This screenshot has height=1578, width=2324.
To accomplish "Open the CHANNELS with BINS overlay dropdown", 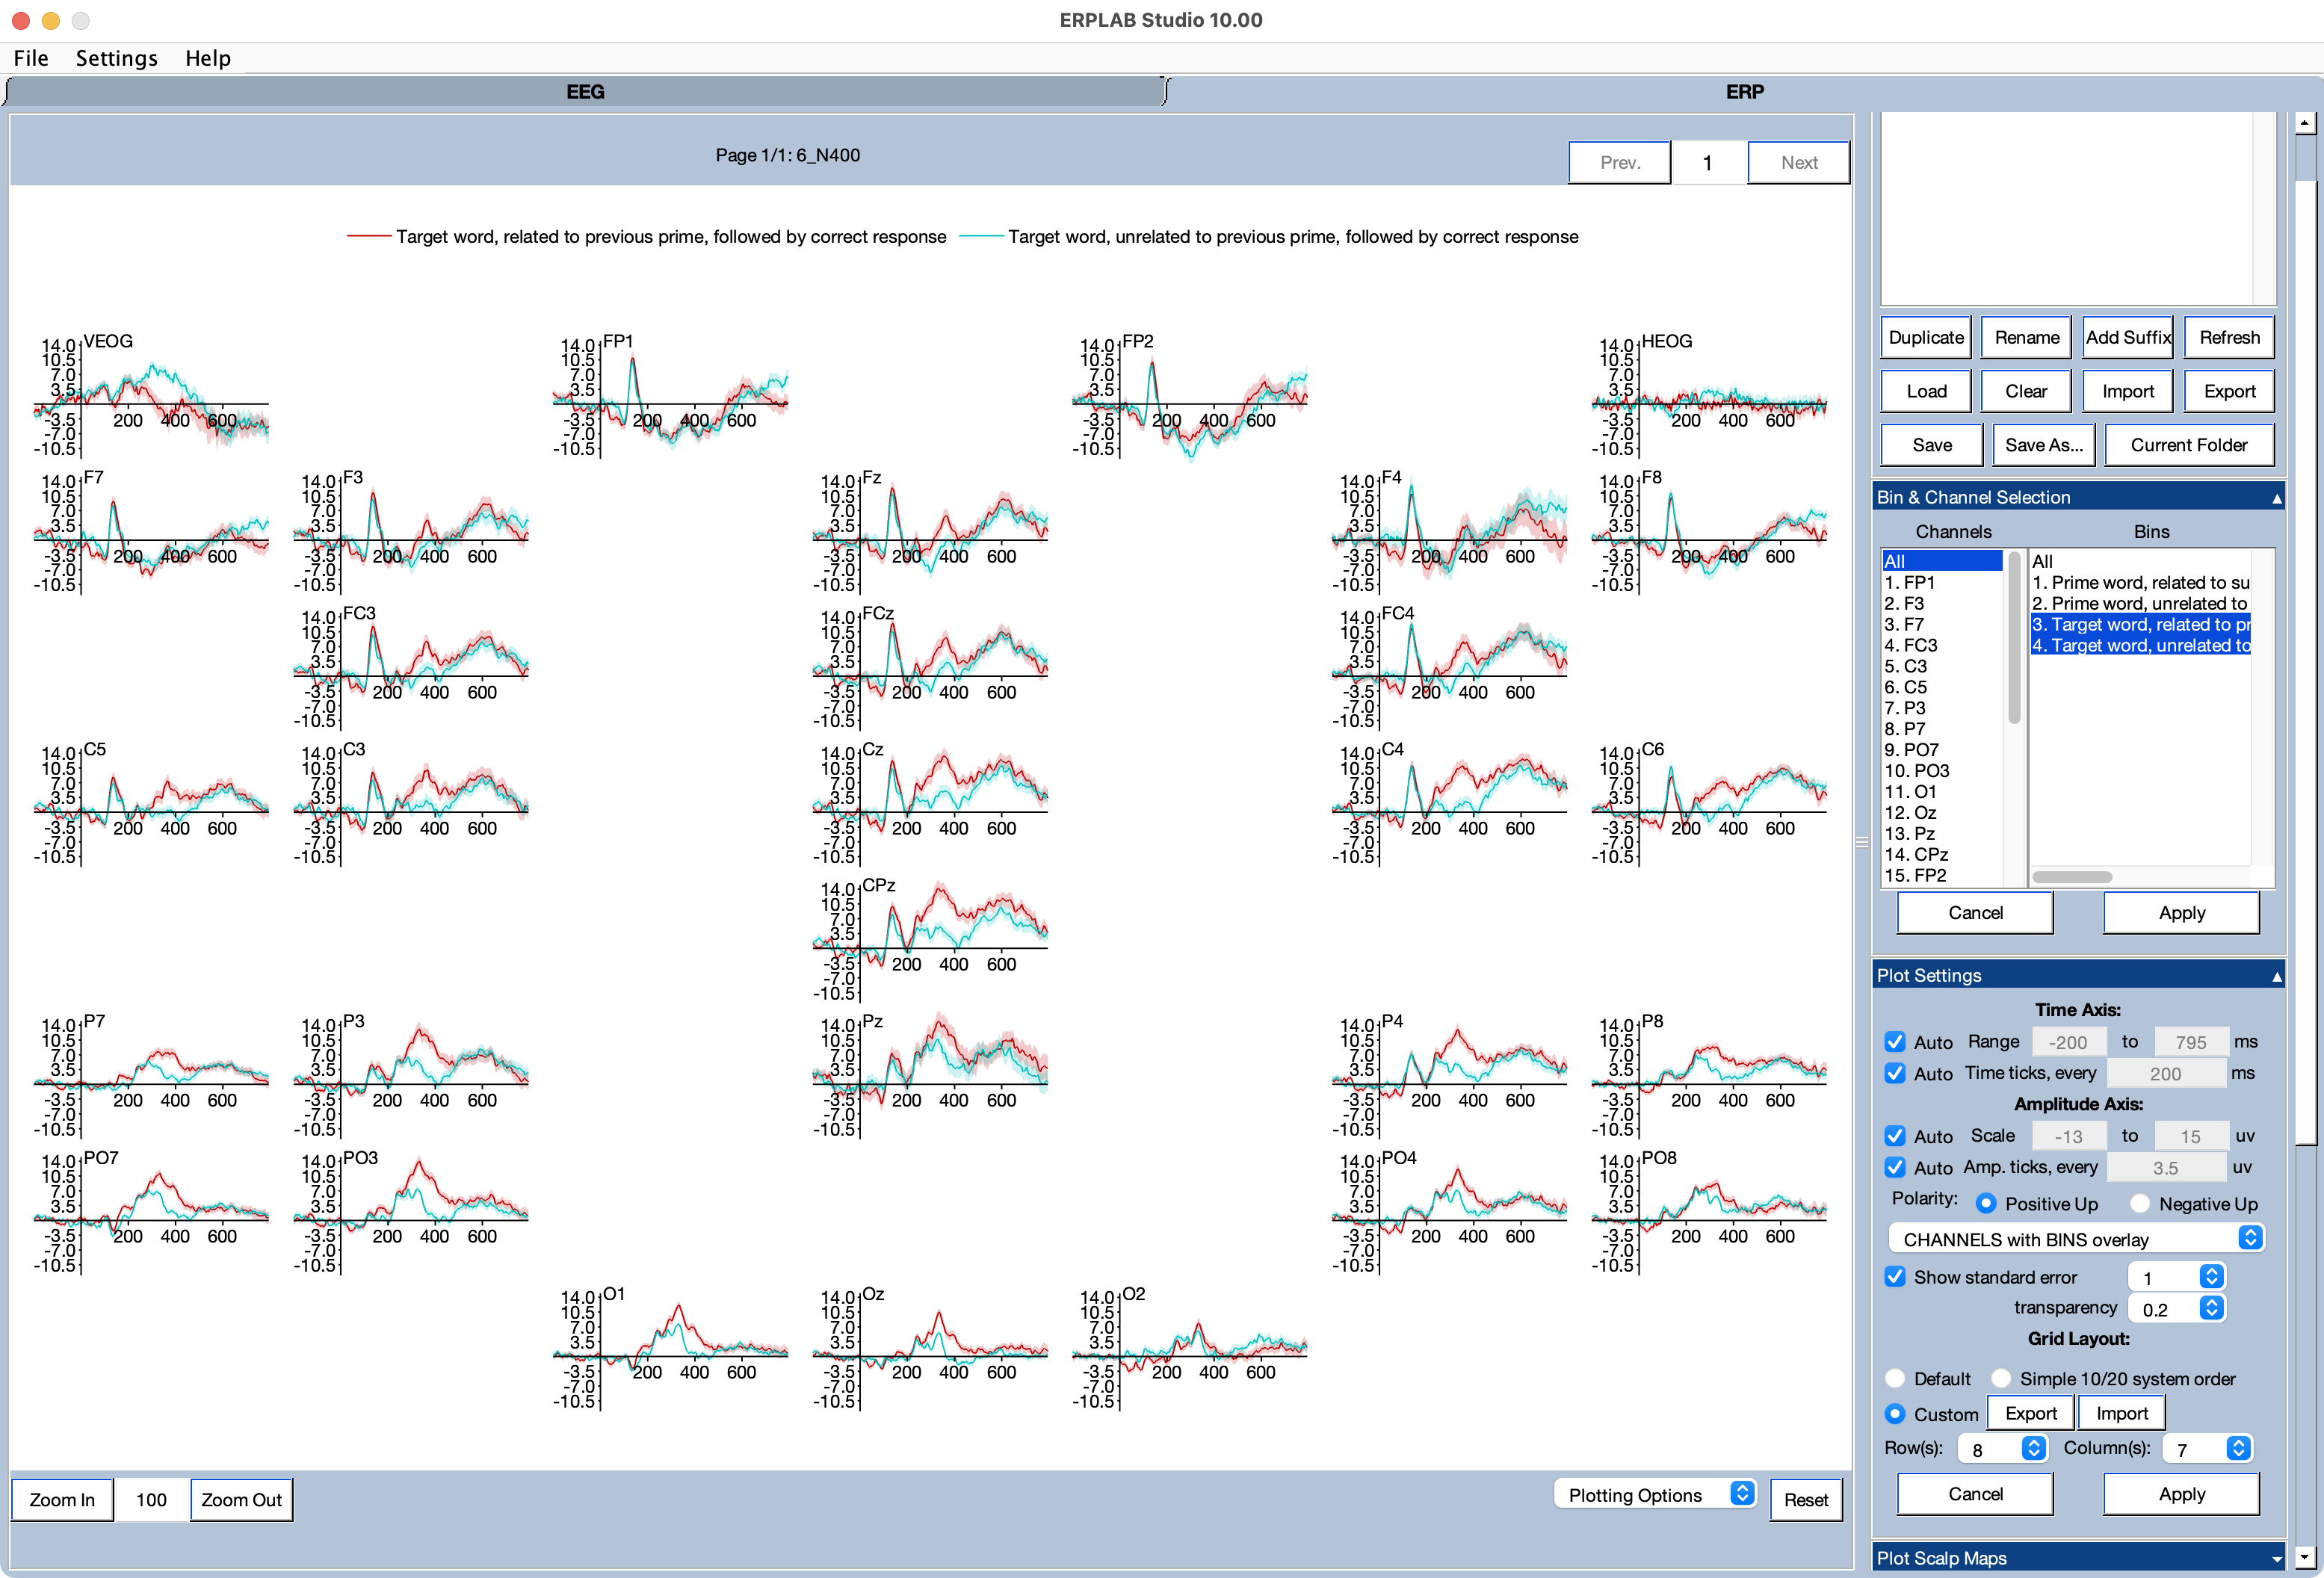I will point(2076,1239).
